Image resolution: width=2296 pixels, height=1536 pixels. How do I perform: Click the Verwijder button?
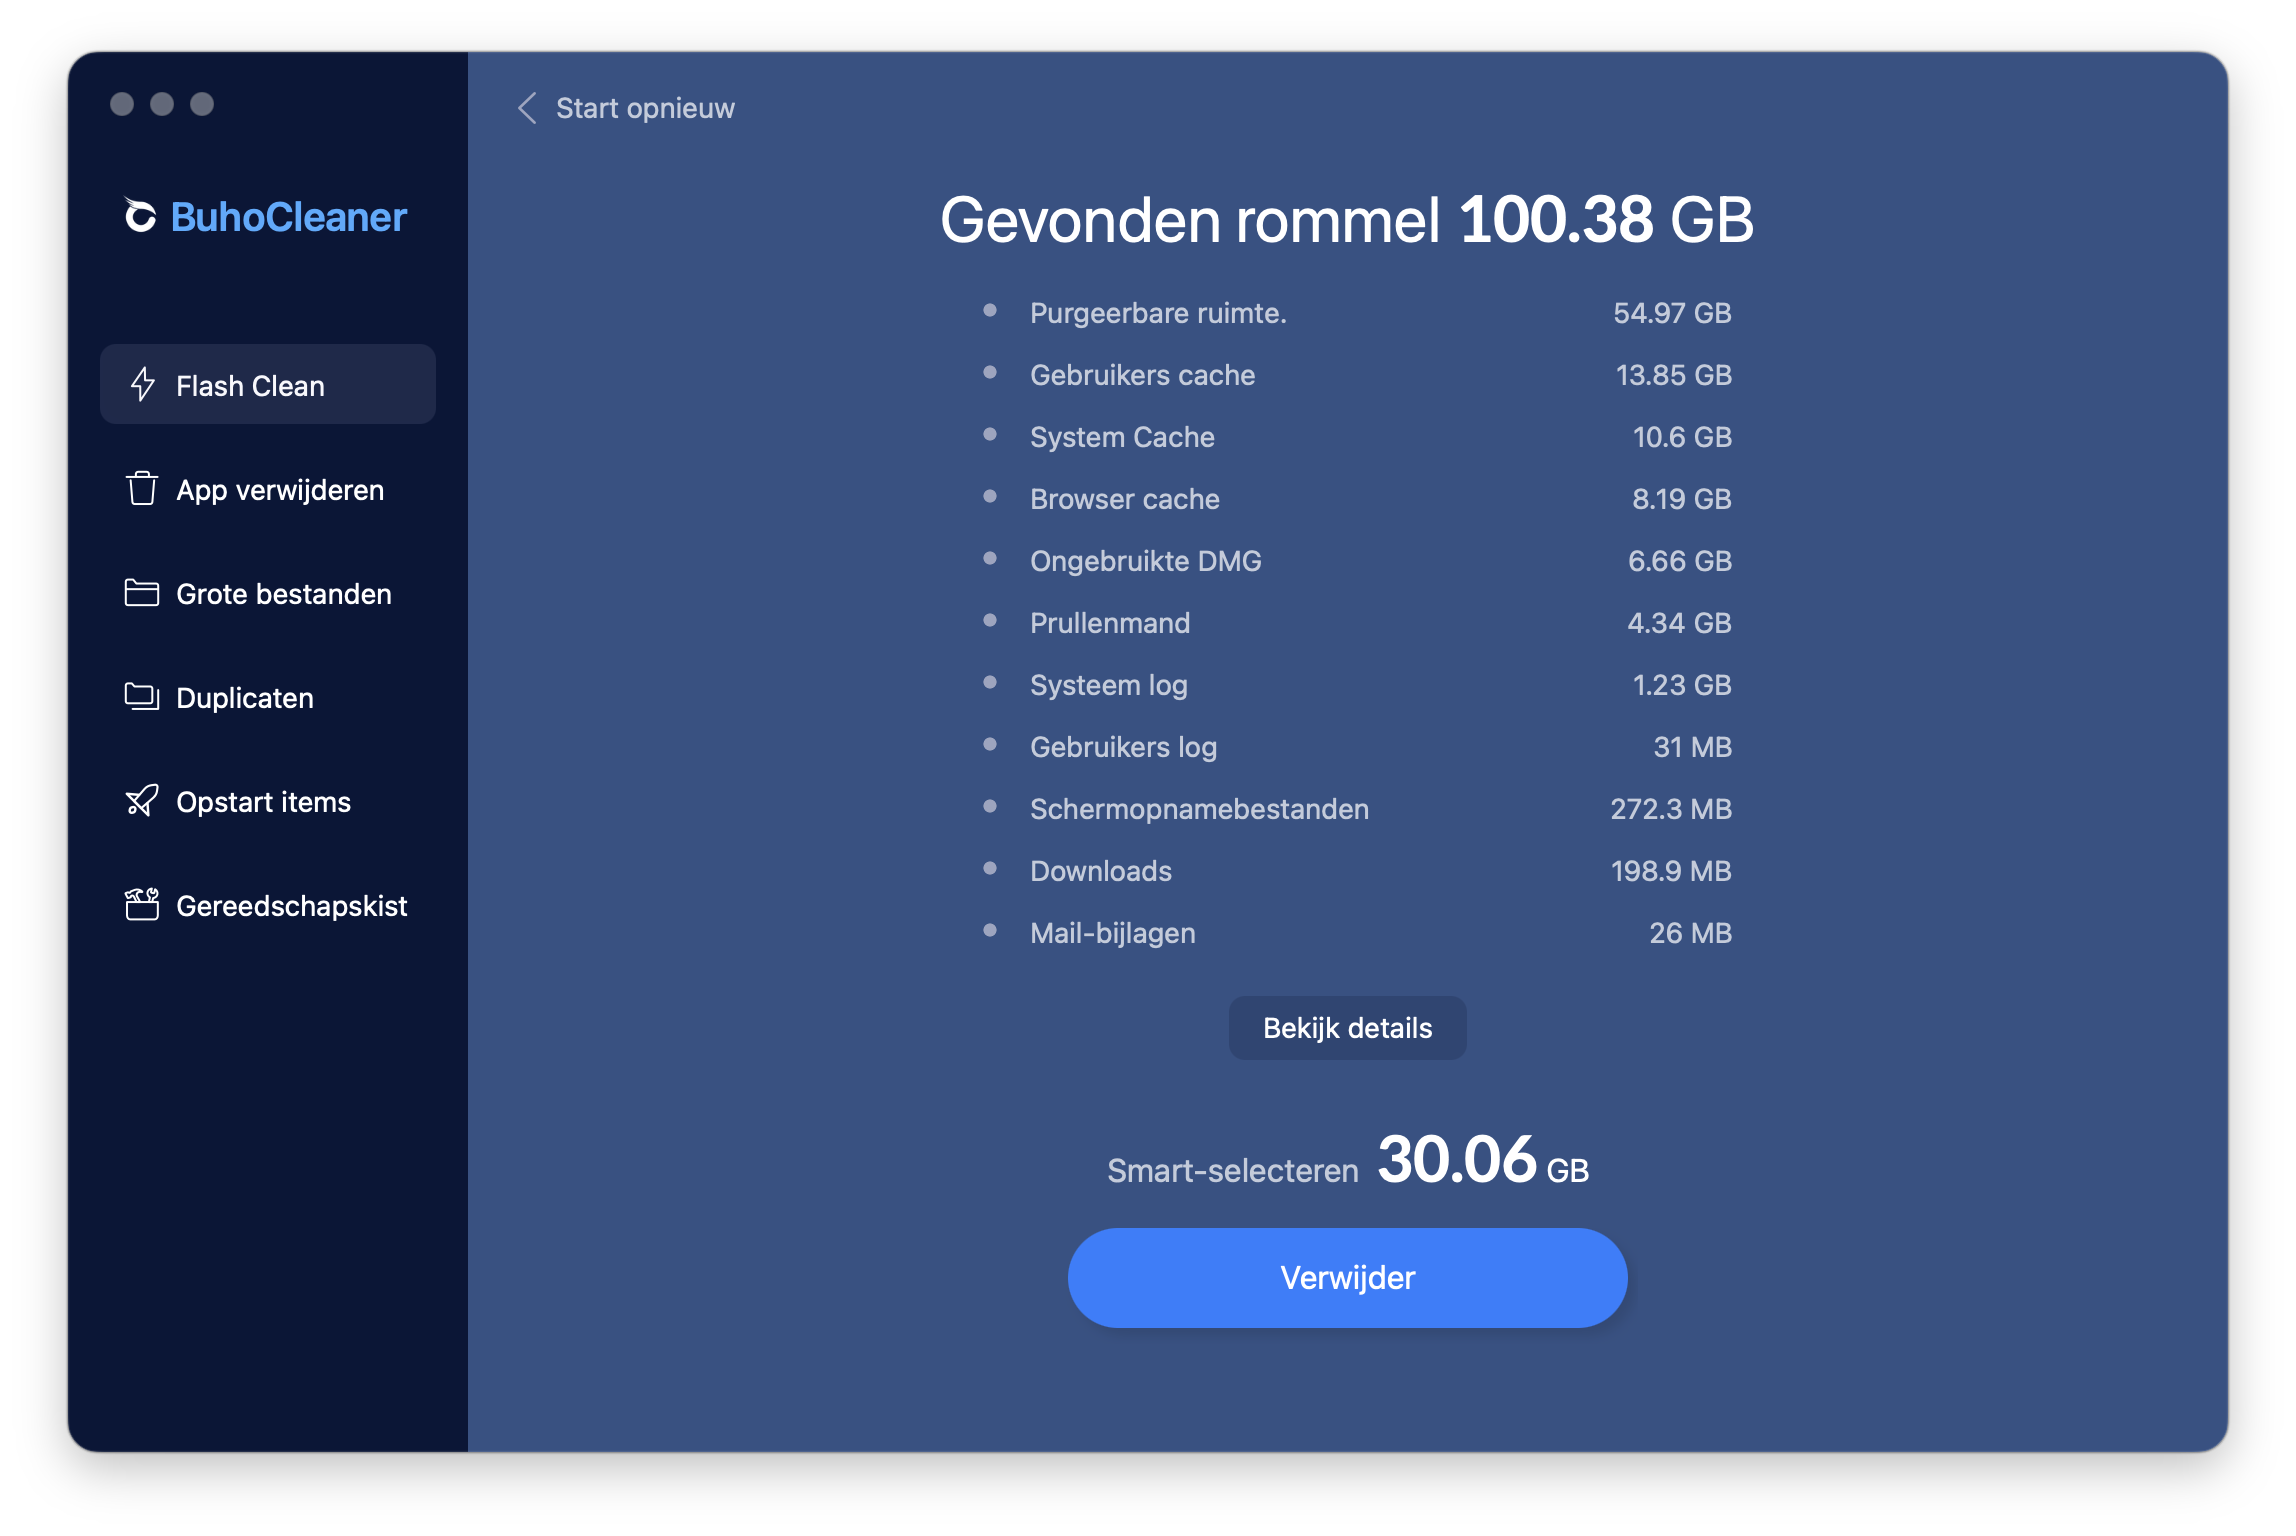(x=1347, y=1277)
